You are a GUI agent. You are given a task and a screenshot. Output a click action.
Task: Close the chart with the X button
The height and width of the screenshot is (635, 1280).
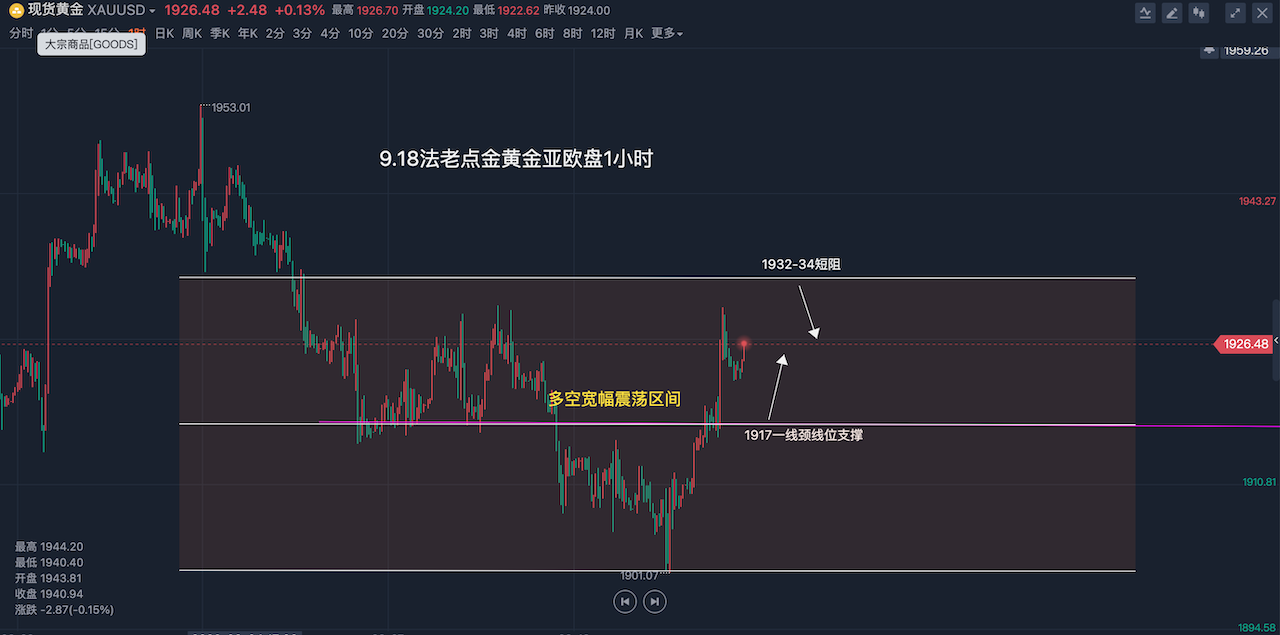(1262, 13)
